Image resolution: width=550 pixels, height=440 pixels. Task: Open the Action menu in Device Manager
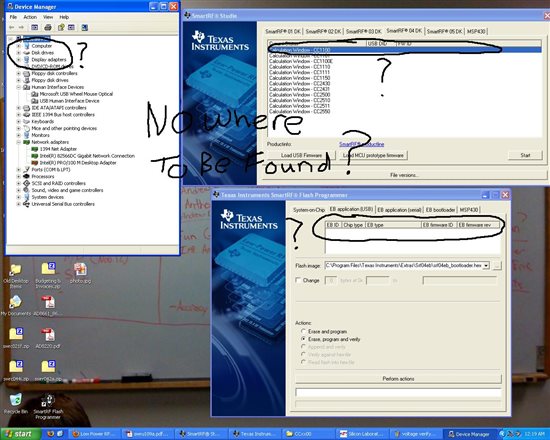30,17
